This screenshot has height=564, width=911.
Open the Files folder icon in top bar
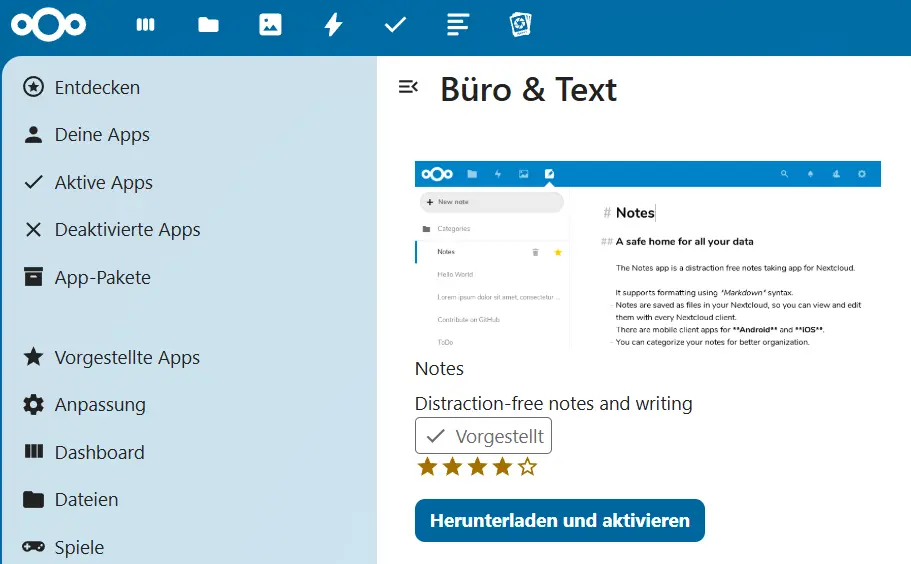pos(208,24)
